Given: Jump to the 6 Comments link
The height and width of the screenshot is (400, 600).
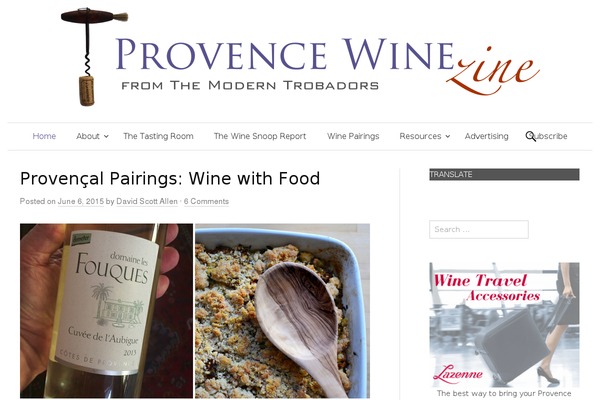Looking at the screenshot, I should [x=206, y=201].
